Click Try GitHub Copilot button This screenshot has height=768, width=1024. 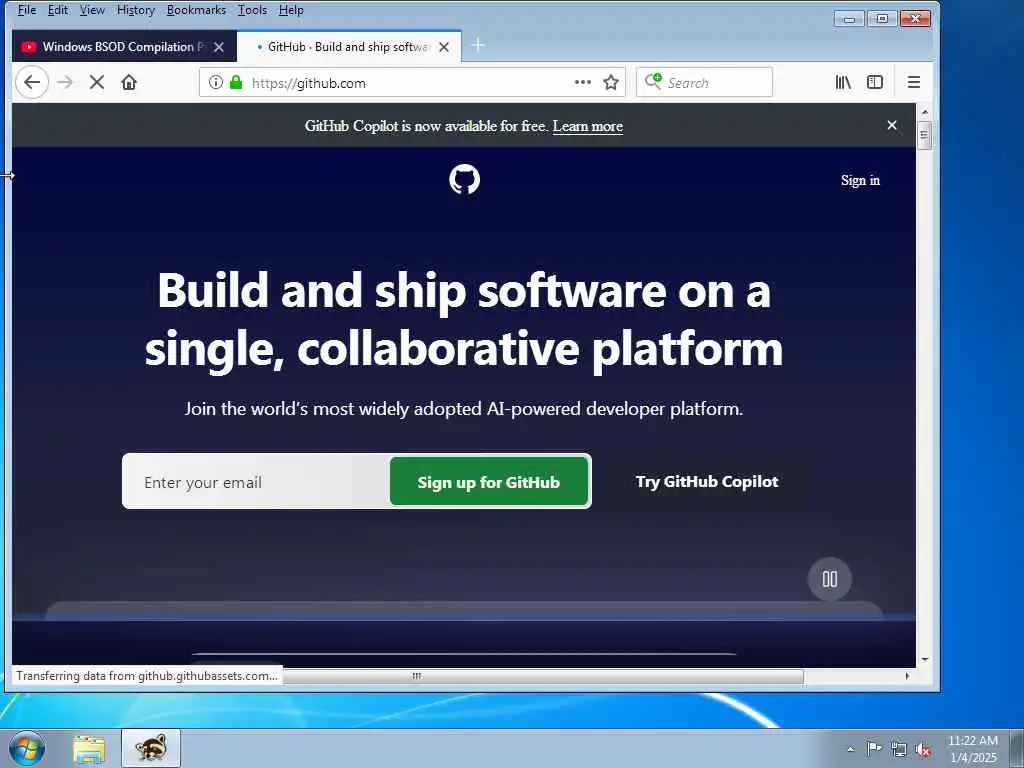(707, 482)
